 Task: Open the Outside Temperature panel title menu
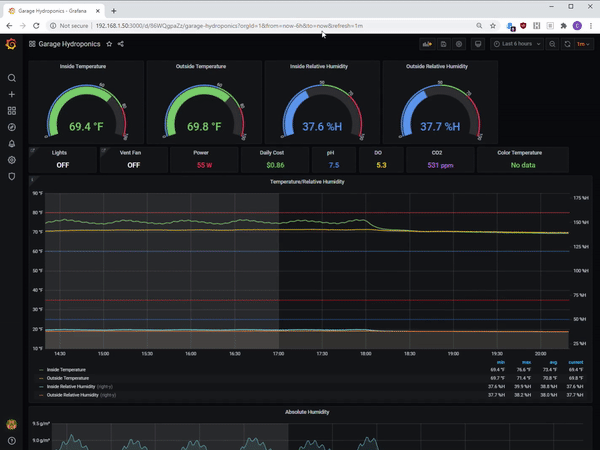tap(201, 66)
